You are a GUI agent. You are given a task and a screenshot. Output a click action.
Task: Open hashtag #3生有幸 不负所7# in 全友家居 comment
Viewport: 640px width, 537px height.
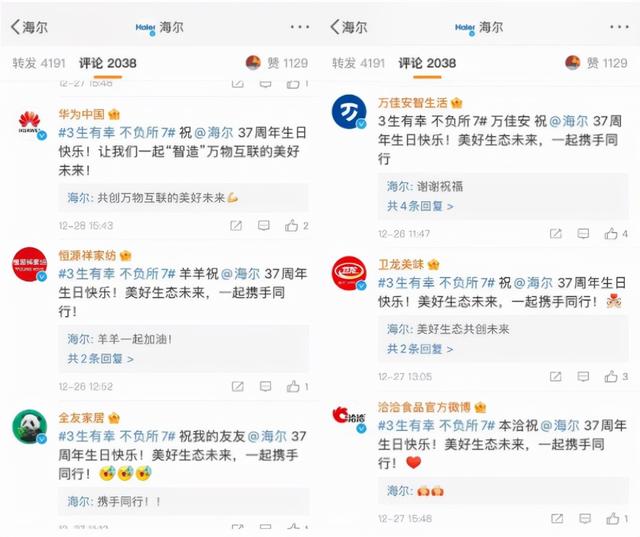coord(117,436)
